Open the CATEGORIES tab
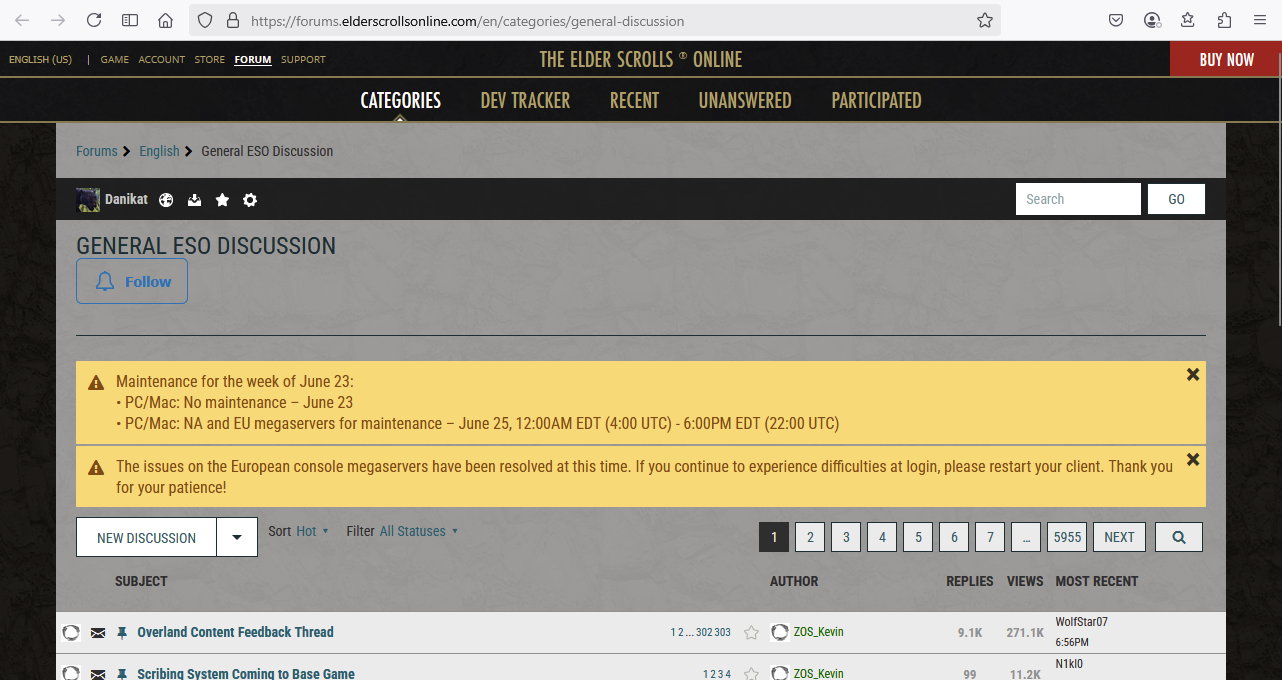This screenshot has width=1282, height=680. click(x=400, y=100)
